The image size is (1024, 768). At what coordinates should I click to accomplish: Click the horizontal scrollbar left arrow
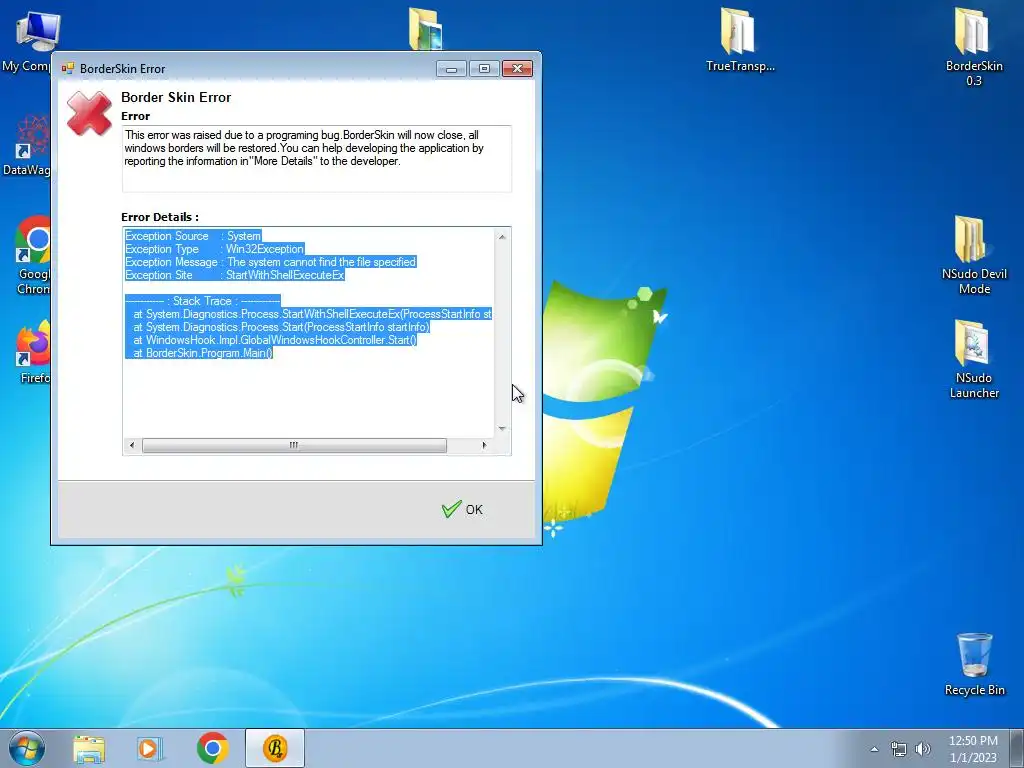pyautogui.click(x=132, y=445)
